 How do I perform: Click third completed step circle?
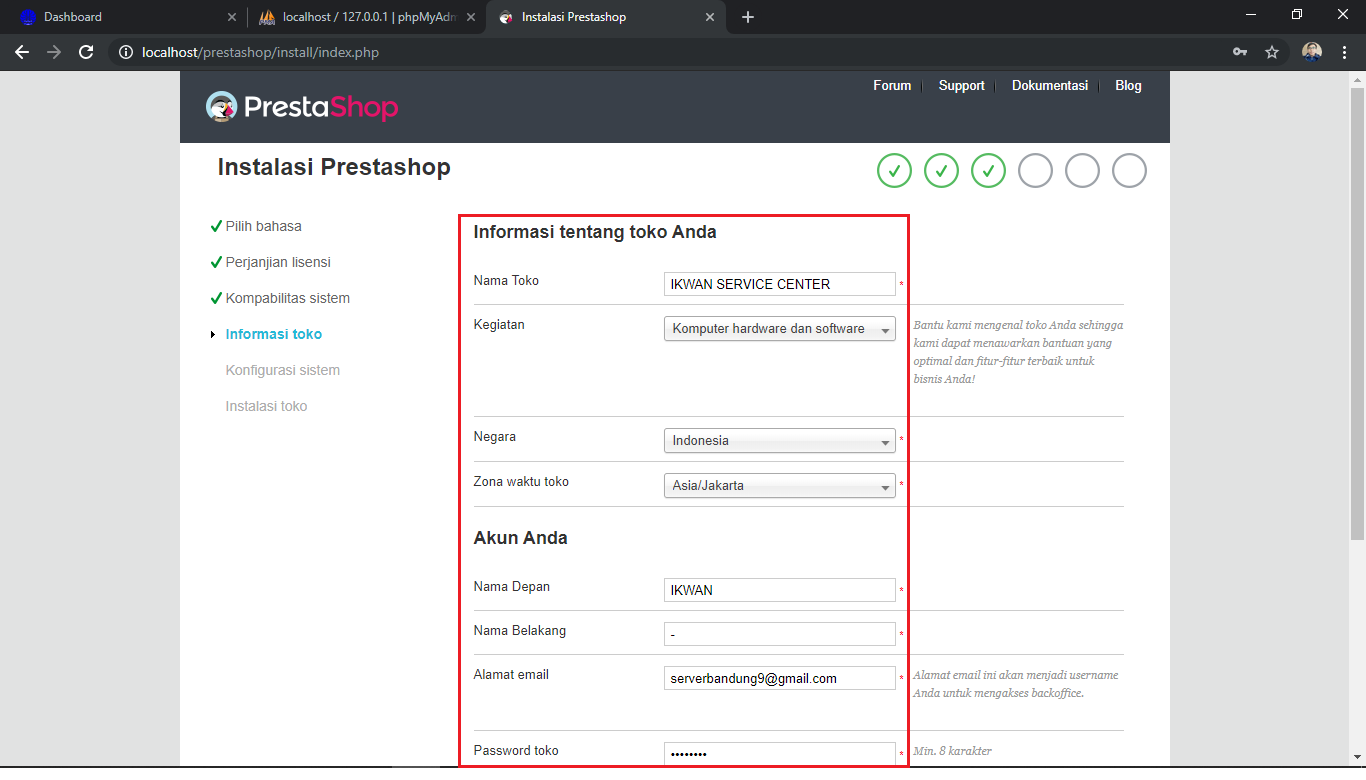(988, 171)
